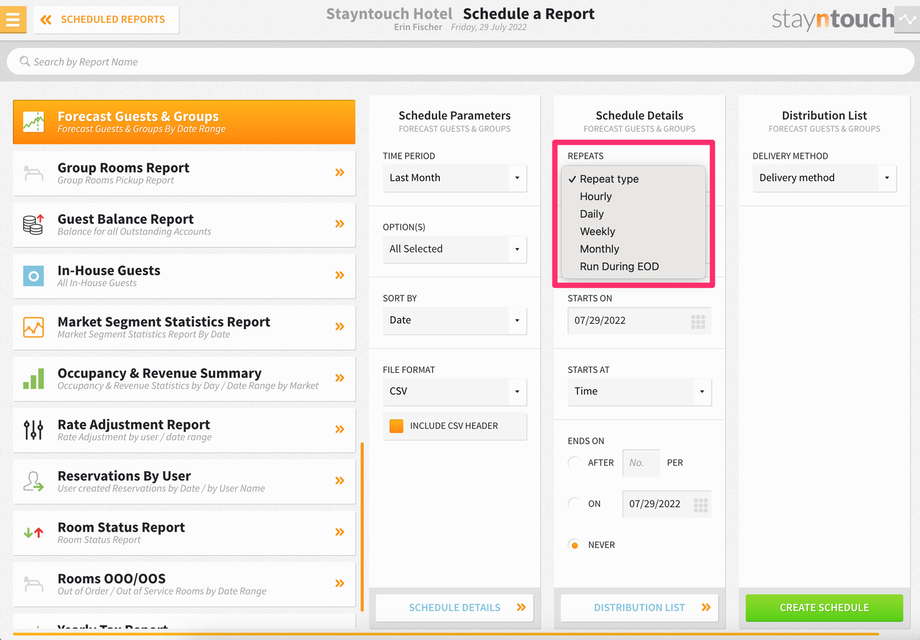This screenshot has height=640, width=920.
Task: Click the chevron arrows on Guest Balance Report
Action: coord(340,224)
